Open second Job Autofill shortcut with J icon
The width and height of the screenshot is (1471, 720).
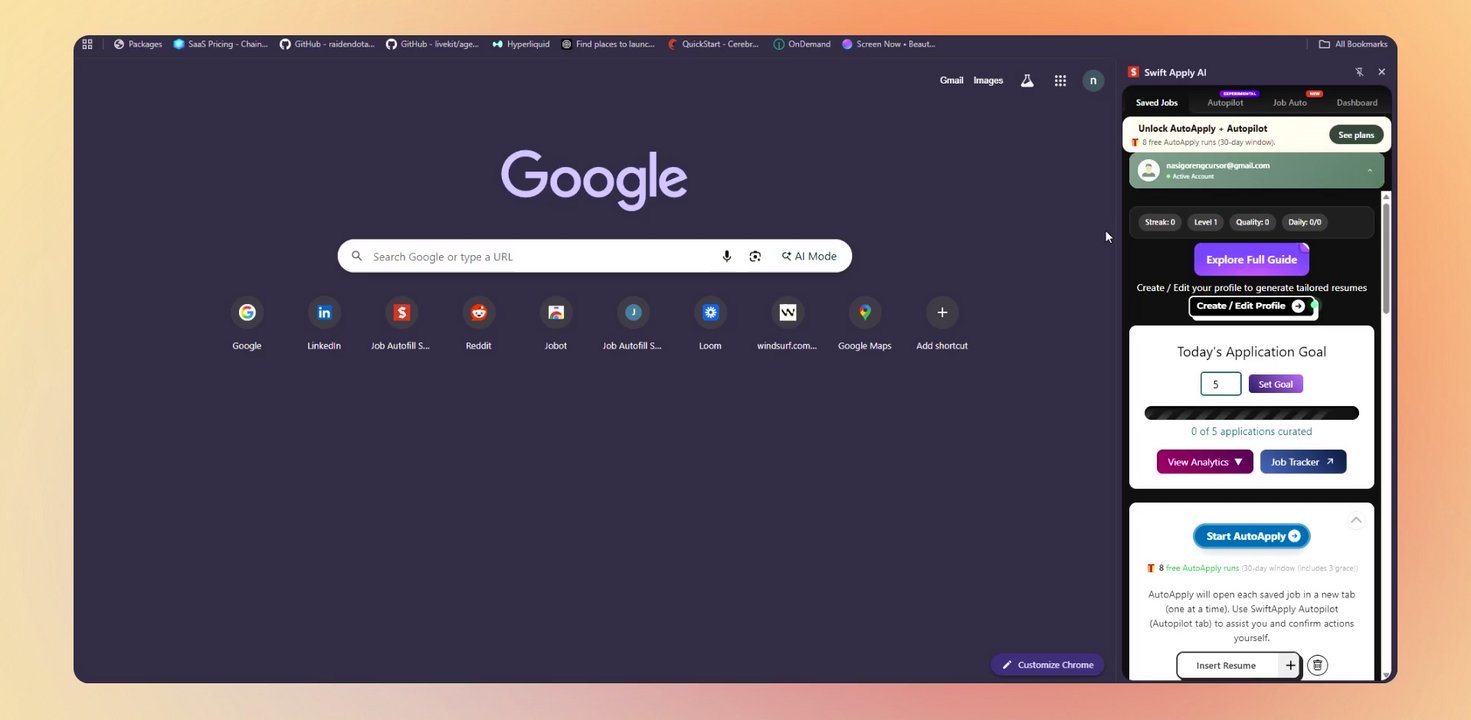(x=633, y=325)
